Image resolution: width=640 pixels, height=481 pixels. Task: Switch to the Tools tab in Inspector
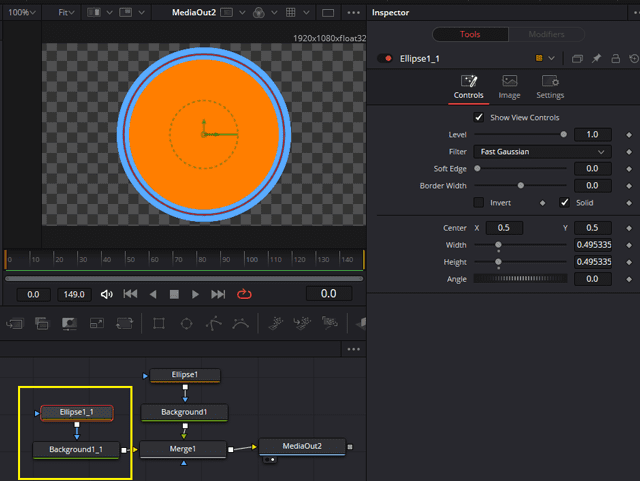pos(470,34)
